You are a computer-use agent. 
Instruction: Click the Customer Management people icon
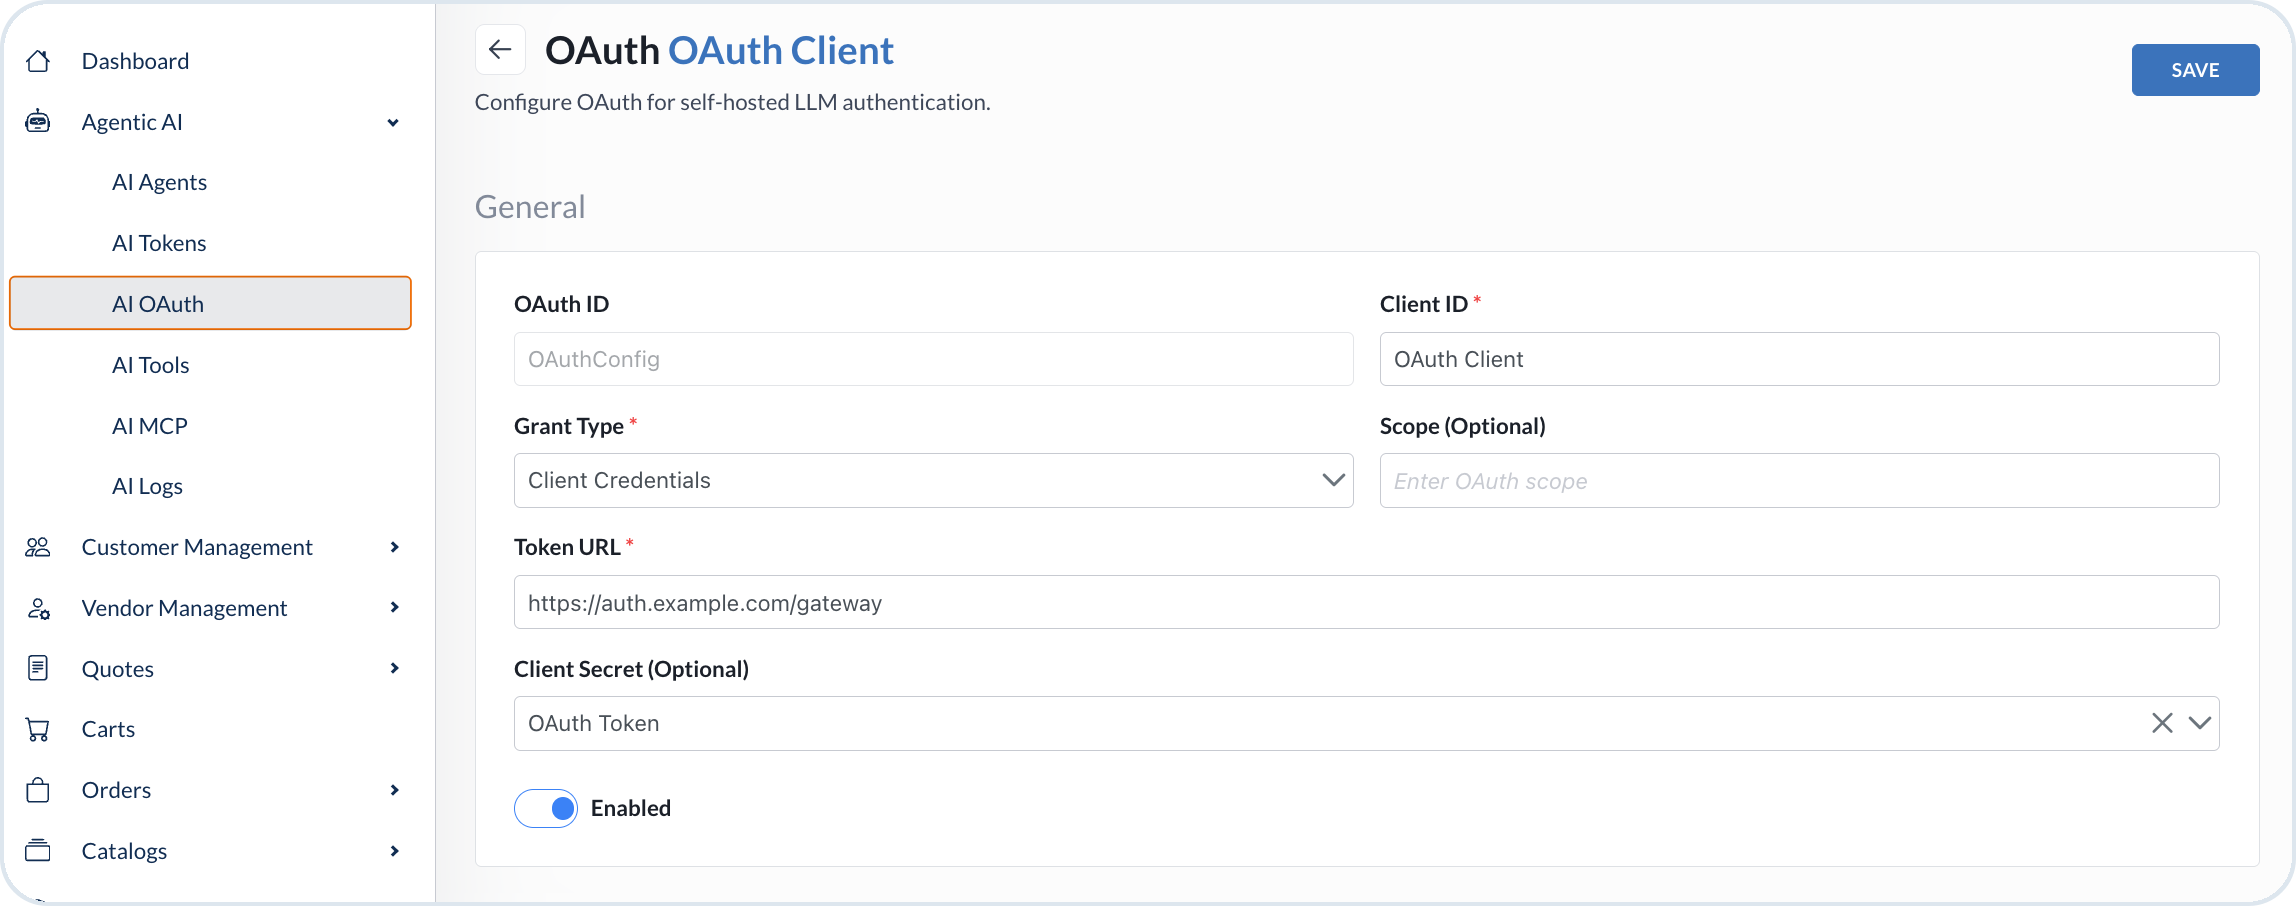point(38,547)
